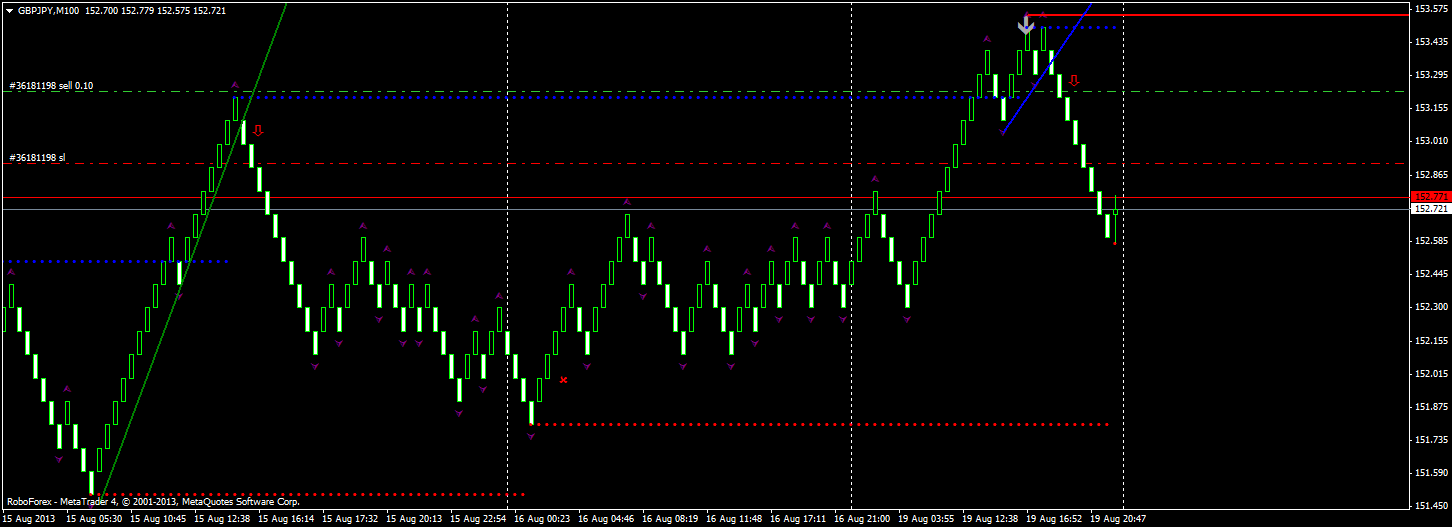Select the blue diagonal trend line
The image size is (1452, 527).
click(x=1046, y=68)
